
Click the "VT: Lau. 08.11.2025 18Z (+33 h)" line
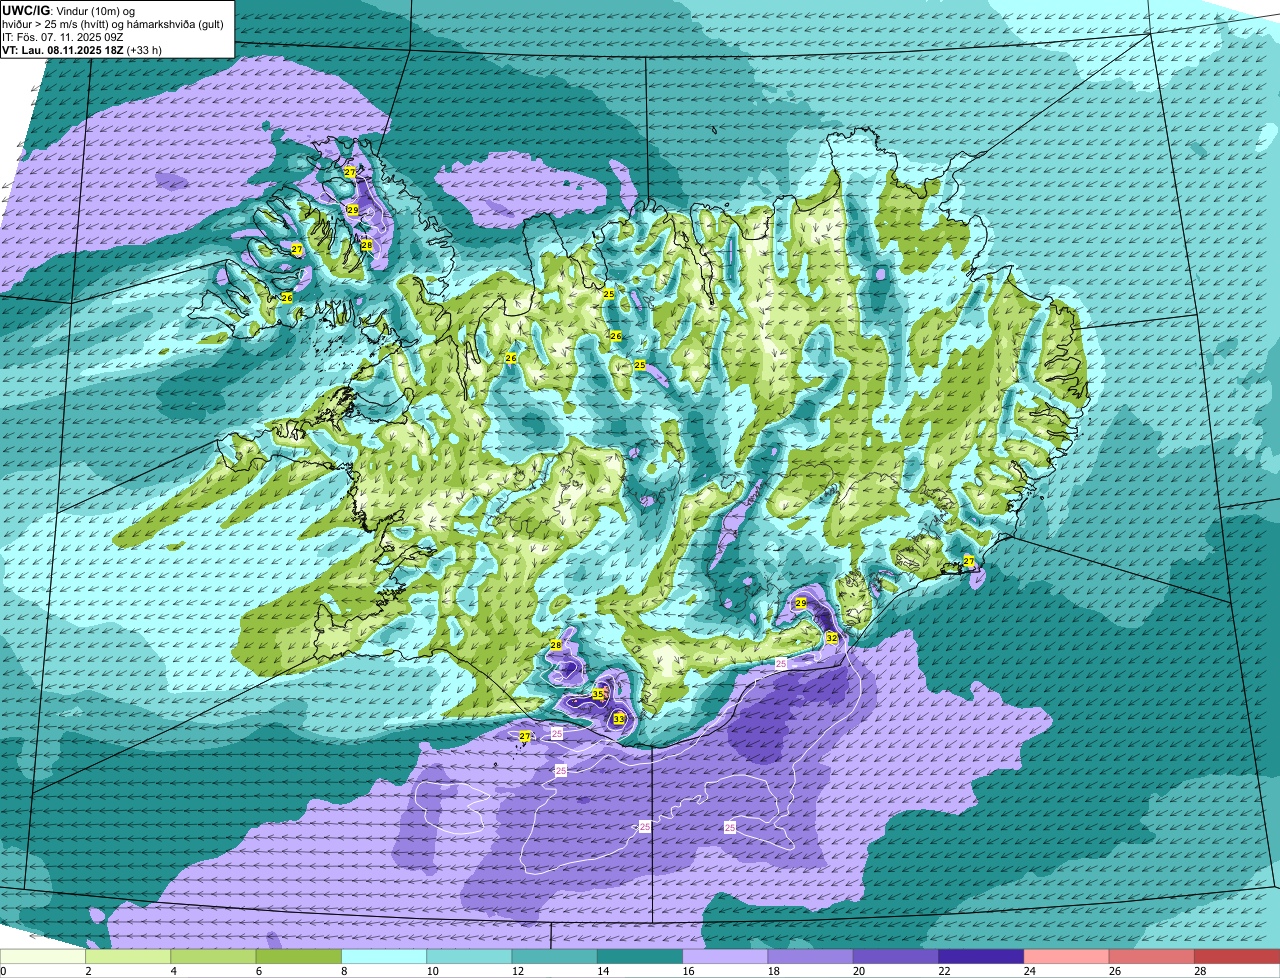82,49
